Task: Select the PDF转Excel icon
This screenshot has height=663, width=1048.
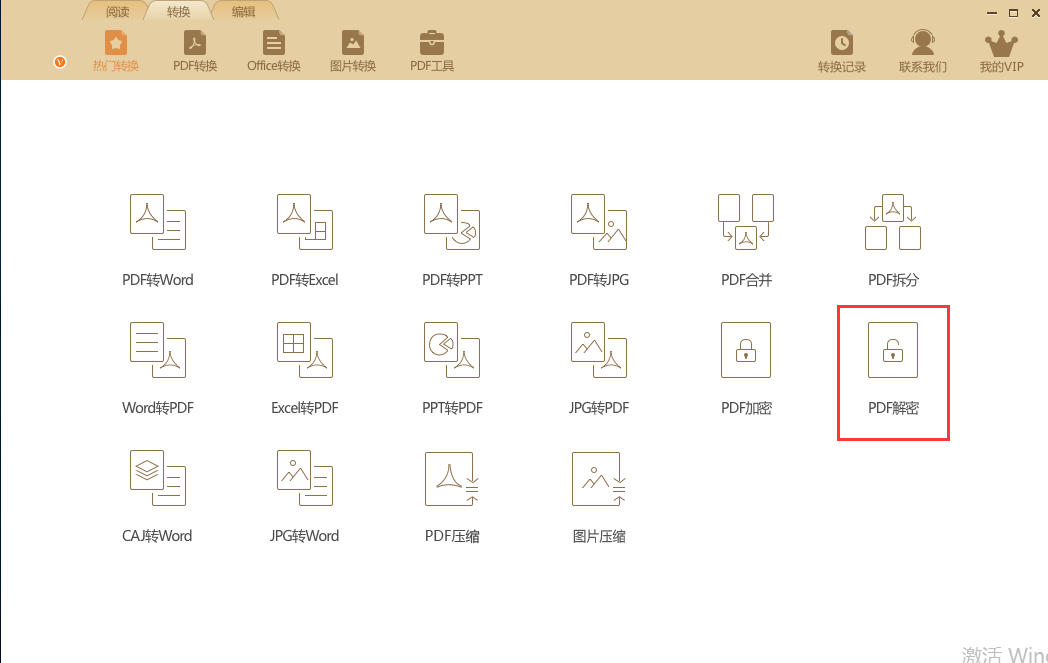Action: (305, 222)
